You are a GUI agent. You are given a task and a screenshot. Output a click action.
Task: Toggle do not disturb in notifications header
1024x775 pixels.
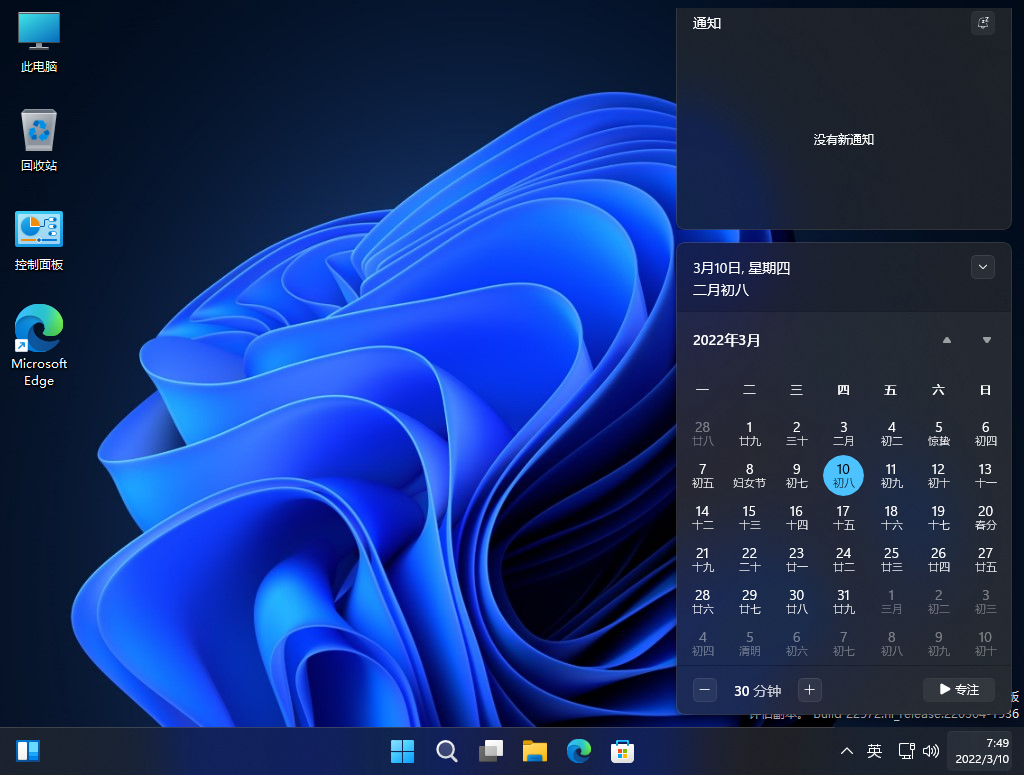click(983, 23)
